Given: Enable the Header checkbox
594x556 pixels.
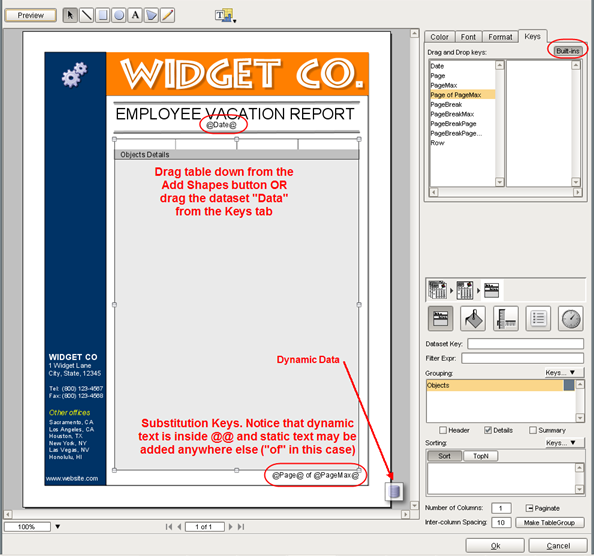Looking at the screenshot, I should pyautogui.click(x=443, y=430).
